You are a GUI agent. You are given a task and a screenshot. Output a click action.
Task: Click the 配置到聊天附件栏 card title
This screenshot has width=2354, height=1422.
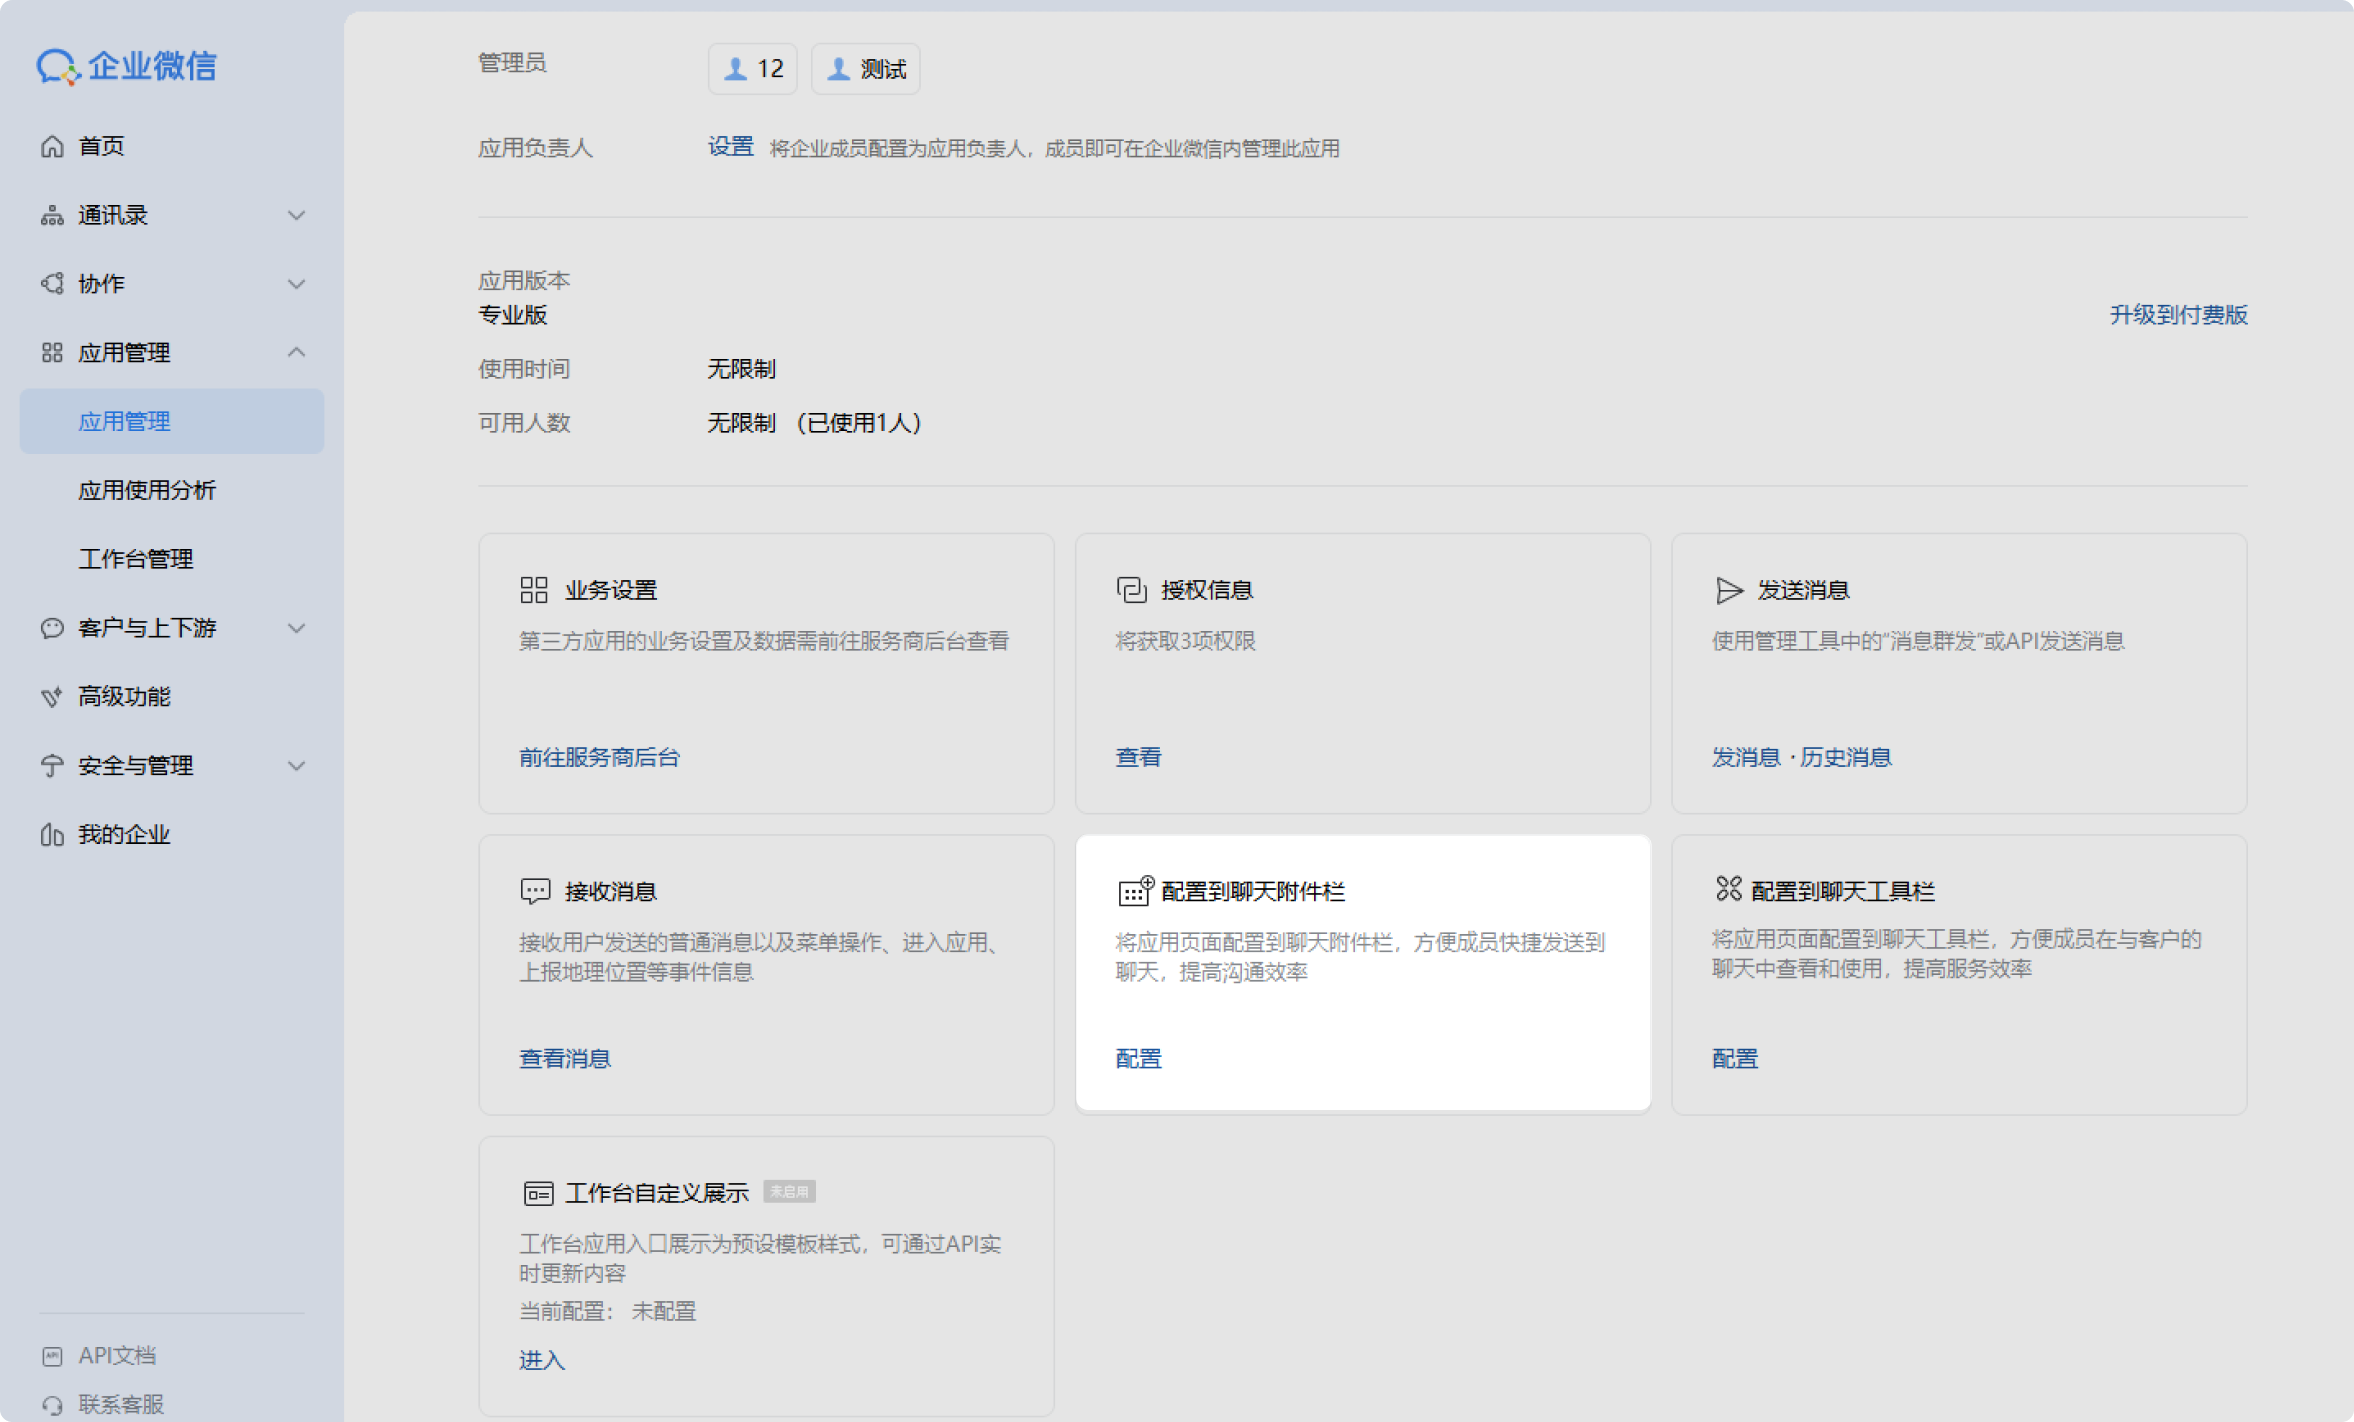1253,891
